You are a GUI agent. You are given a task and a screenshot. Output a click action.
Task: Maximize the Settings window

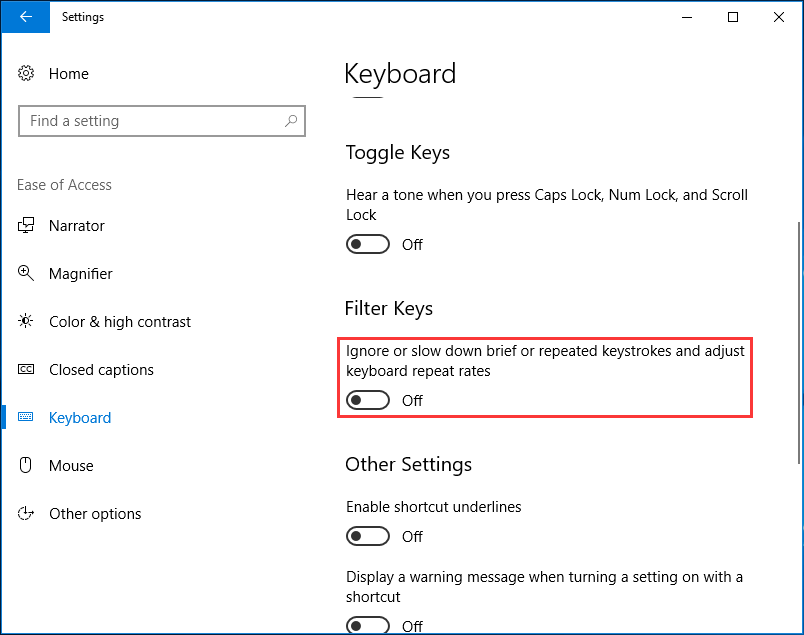click(733, 17)
